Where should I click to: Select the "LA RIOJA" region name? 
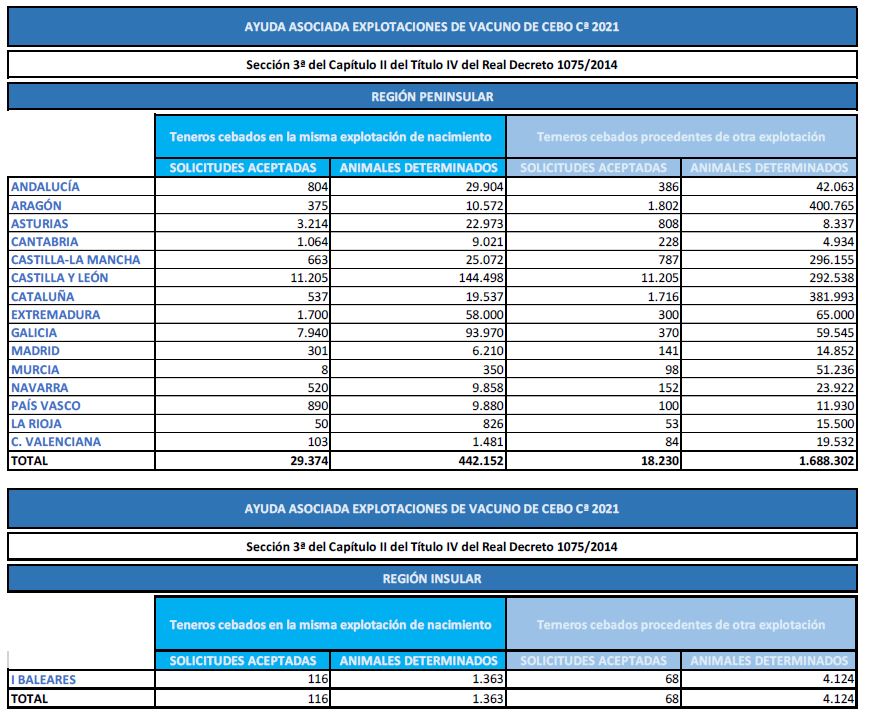[x=36, y=424]
